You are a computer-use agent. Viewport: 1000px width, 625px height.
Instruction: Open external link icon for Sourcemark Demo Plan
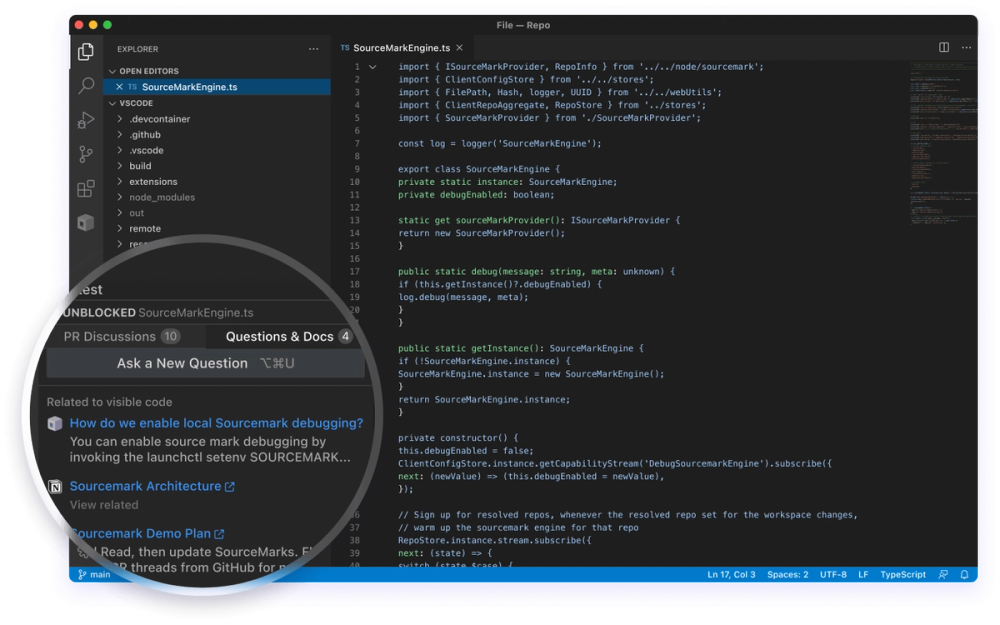pyautogui.click(x=219, y=534)
